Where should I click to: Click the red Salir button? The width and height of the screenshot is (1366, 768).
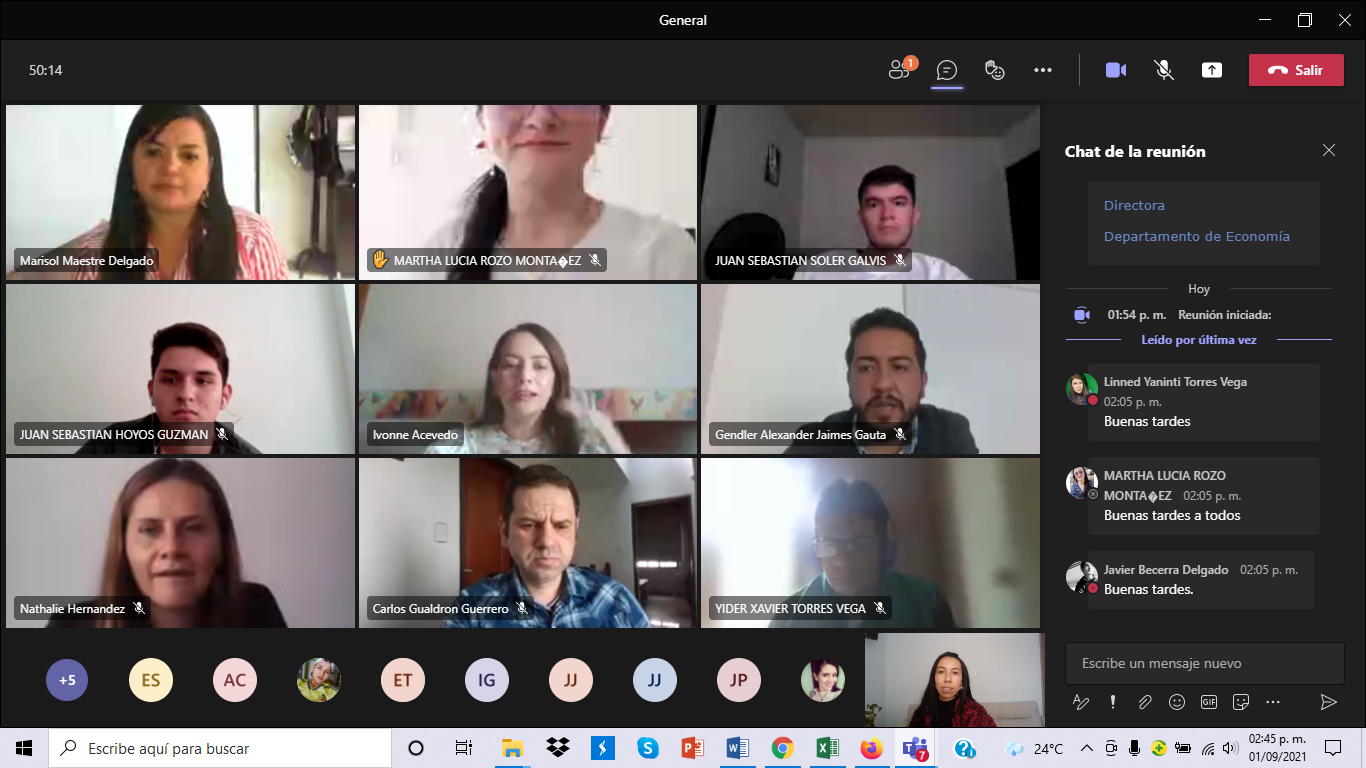click(1296, 70)
